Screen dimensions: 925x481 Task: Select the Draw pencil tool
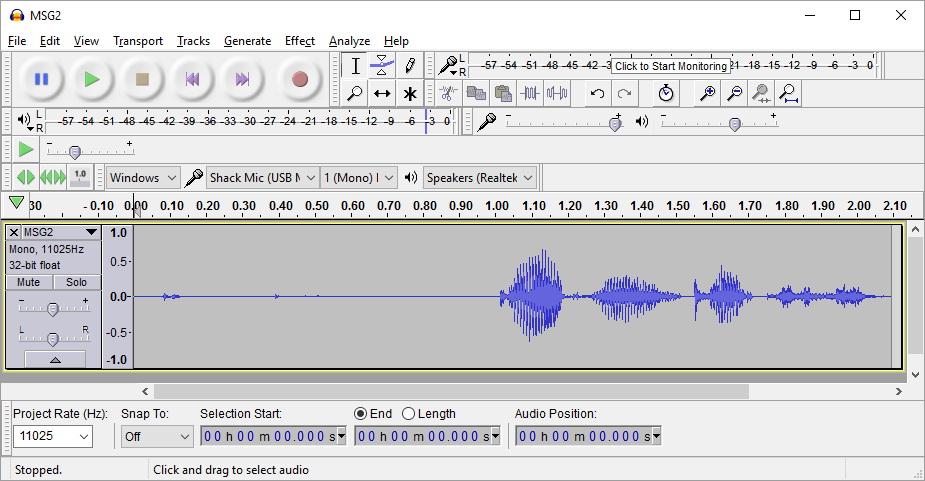pyautogui.click(x=410, y=66)
